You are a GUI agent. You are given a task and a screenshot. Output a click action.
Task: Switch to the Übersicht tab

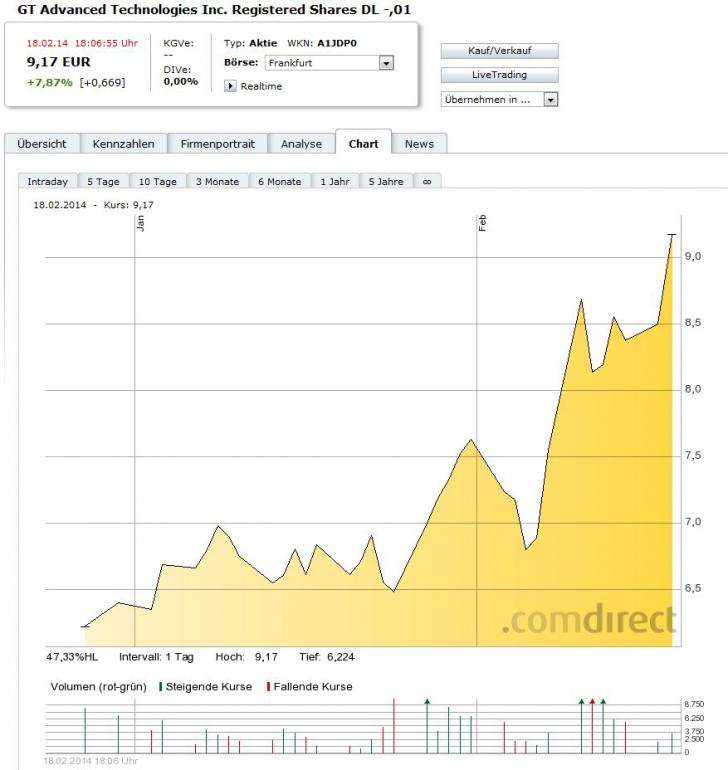point(42,144)
